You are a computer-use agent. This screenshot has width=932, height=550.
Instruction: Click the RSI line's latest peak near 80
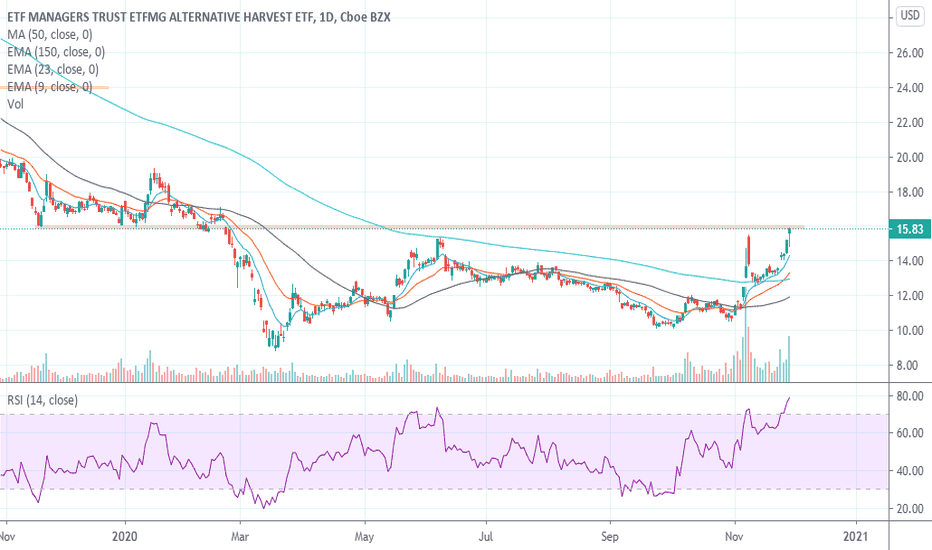click(x=789, y=398)
